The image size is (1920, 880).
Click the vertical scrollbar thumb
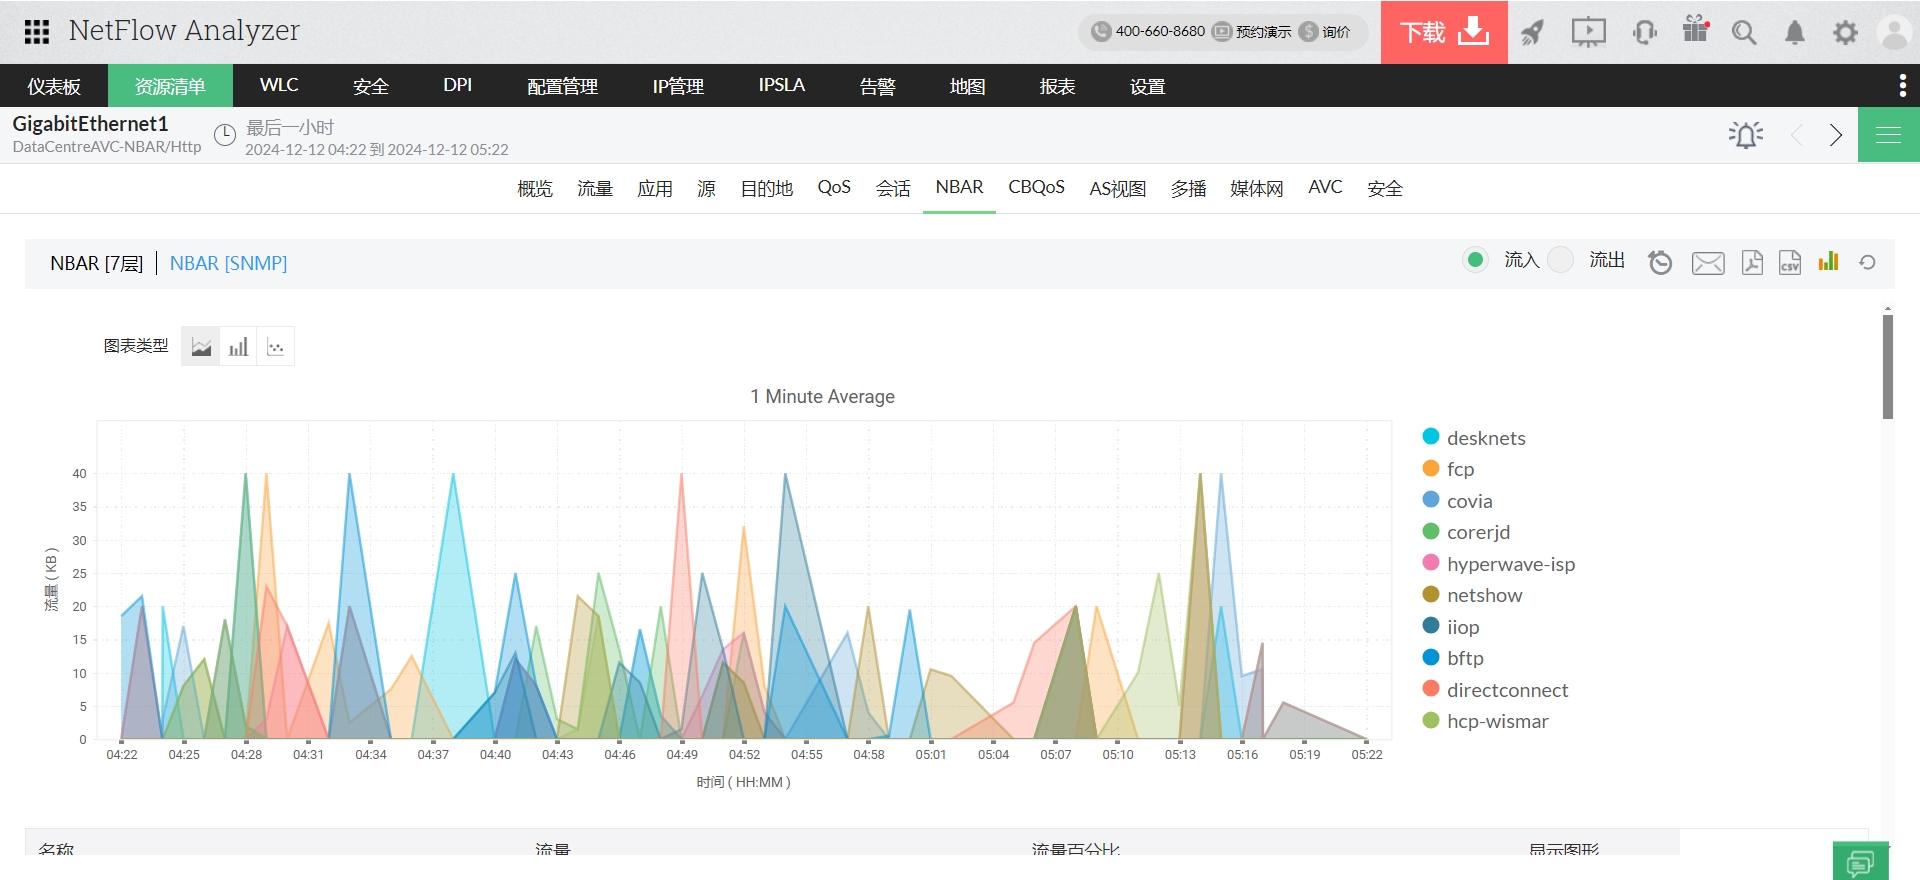coord(1887,366)
